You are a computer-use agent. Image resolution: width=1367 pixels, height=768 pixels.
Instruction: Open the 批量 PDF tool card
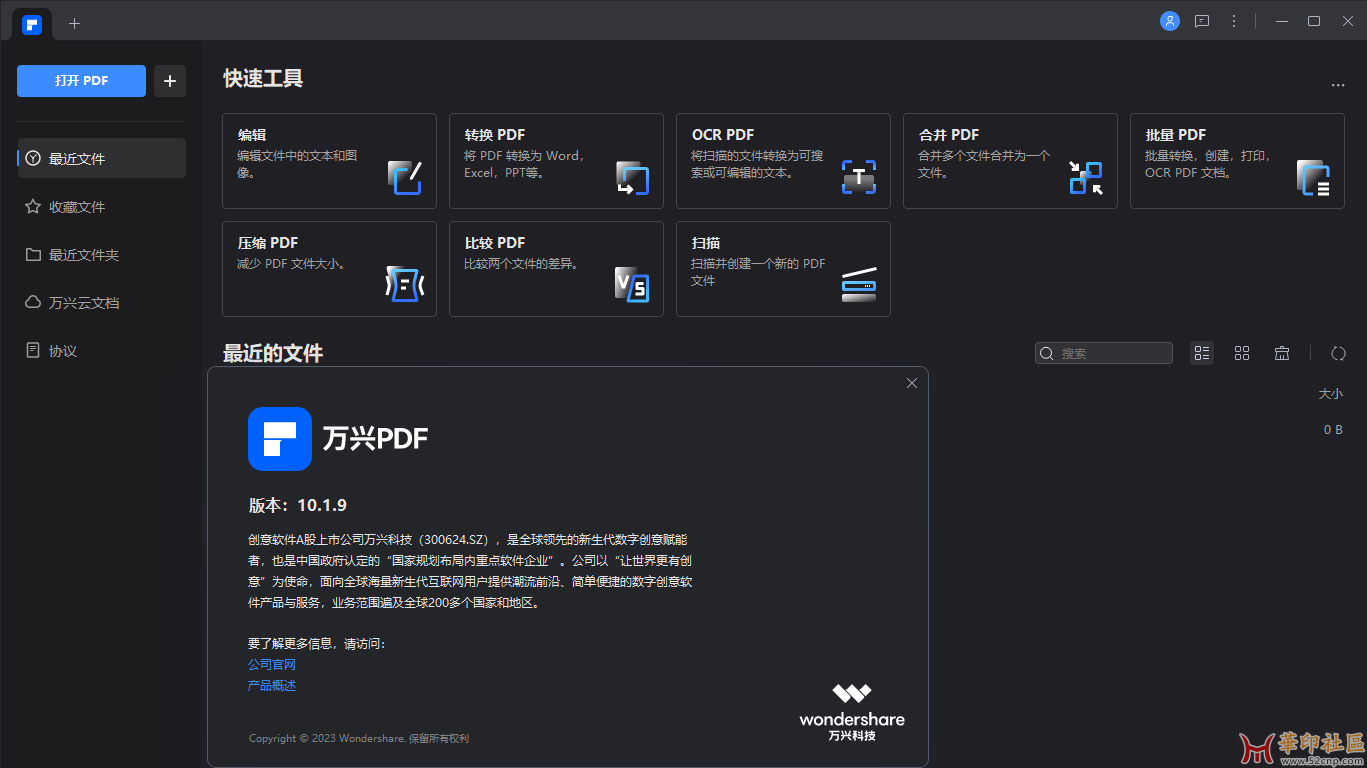pyautogui.click(x=1237, y=161)
